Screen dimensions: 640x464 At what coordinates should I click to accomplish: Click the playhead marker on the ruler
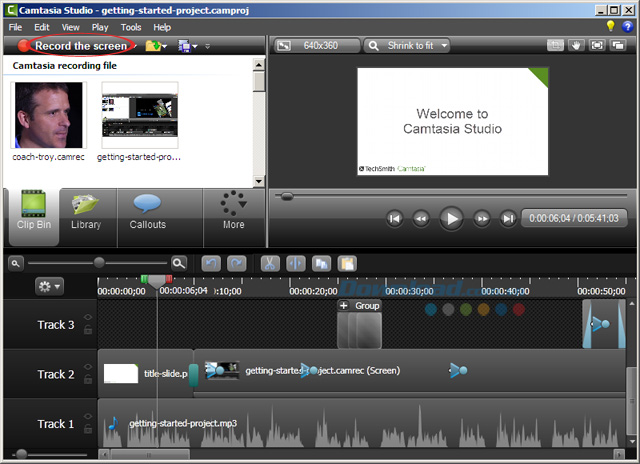click(157, 281)
